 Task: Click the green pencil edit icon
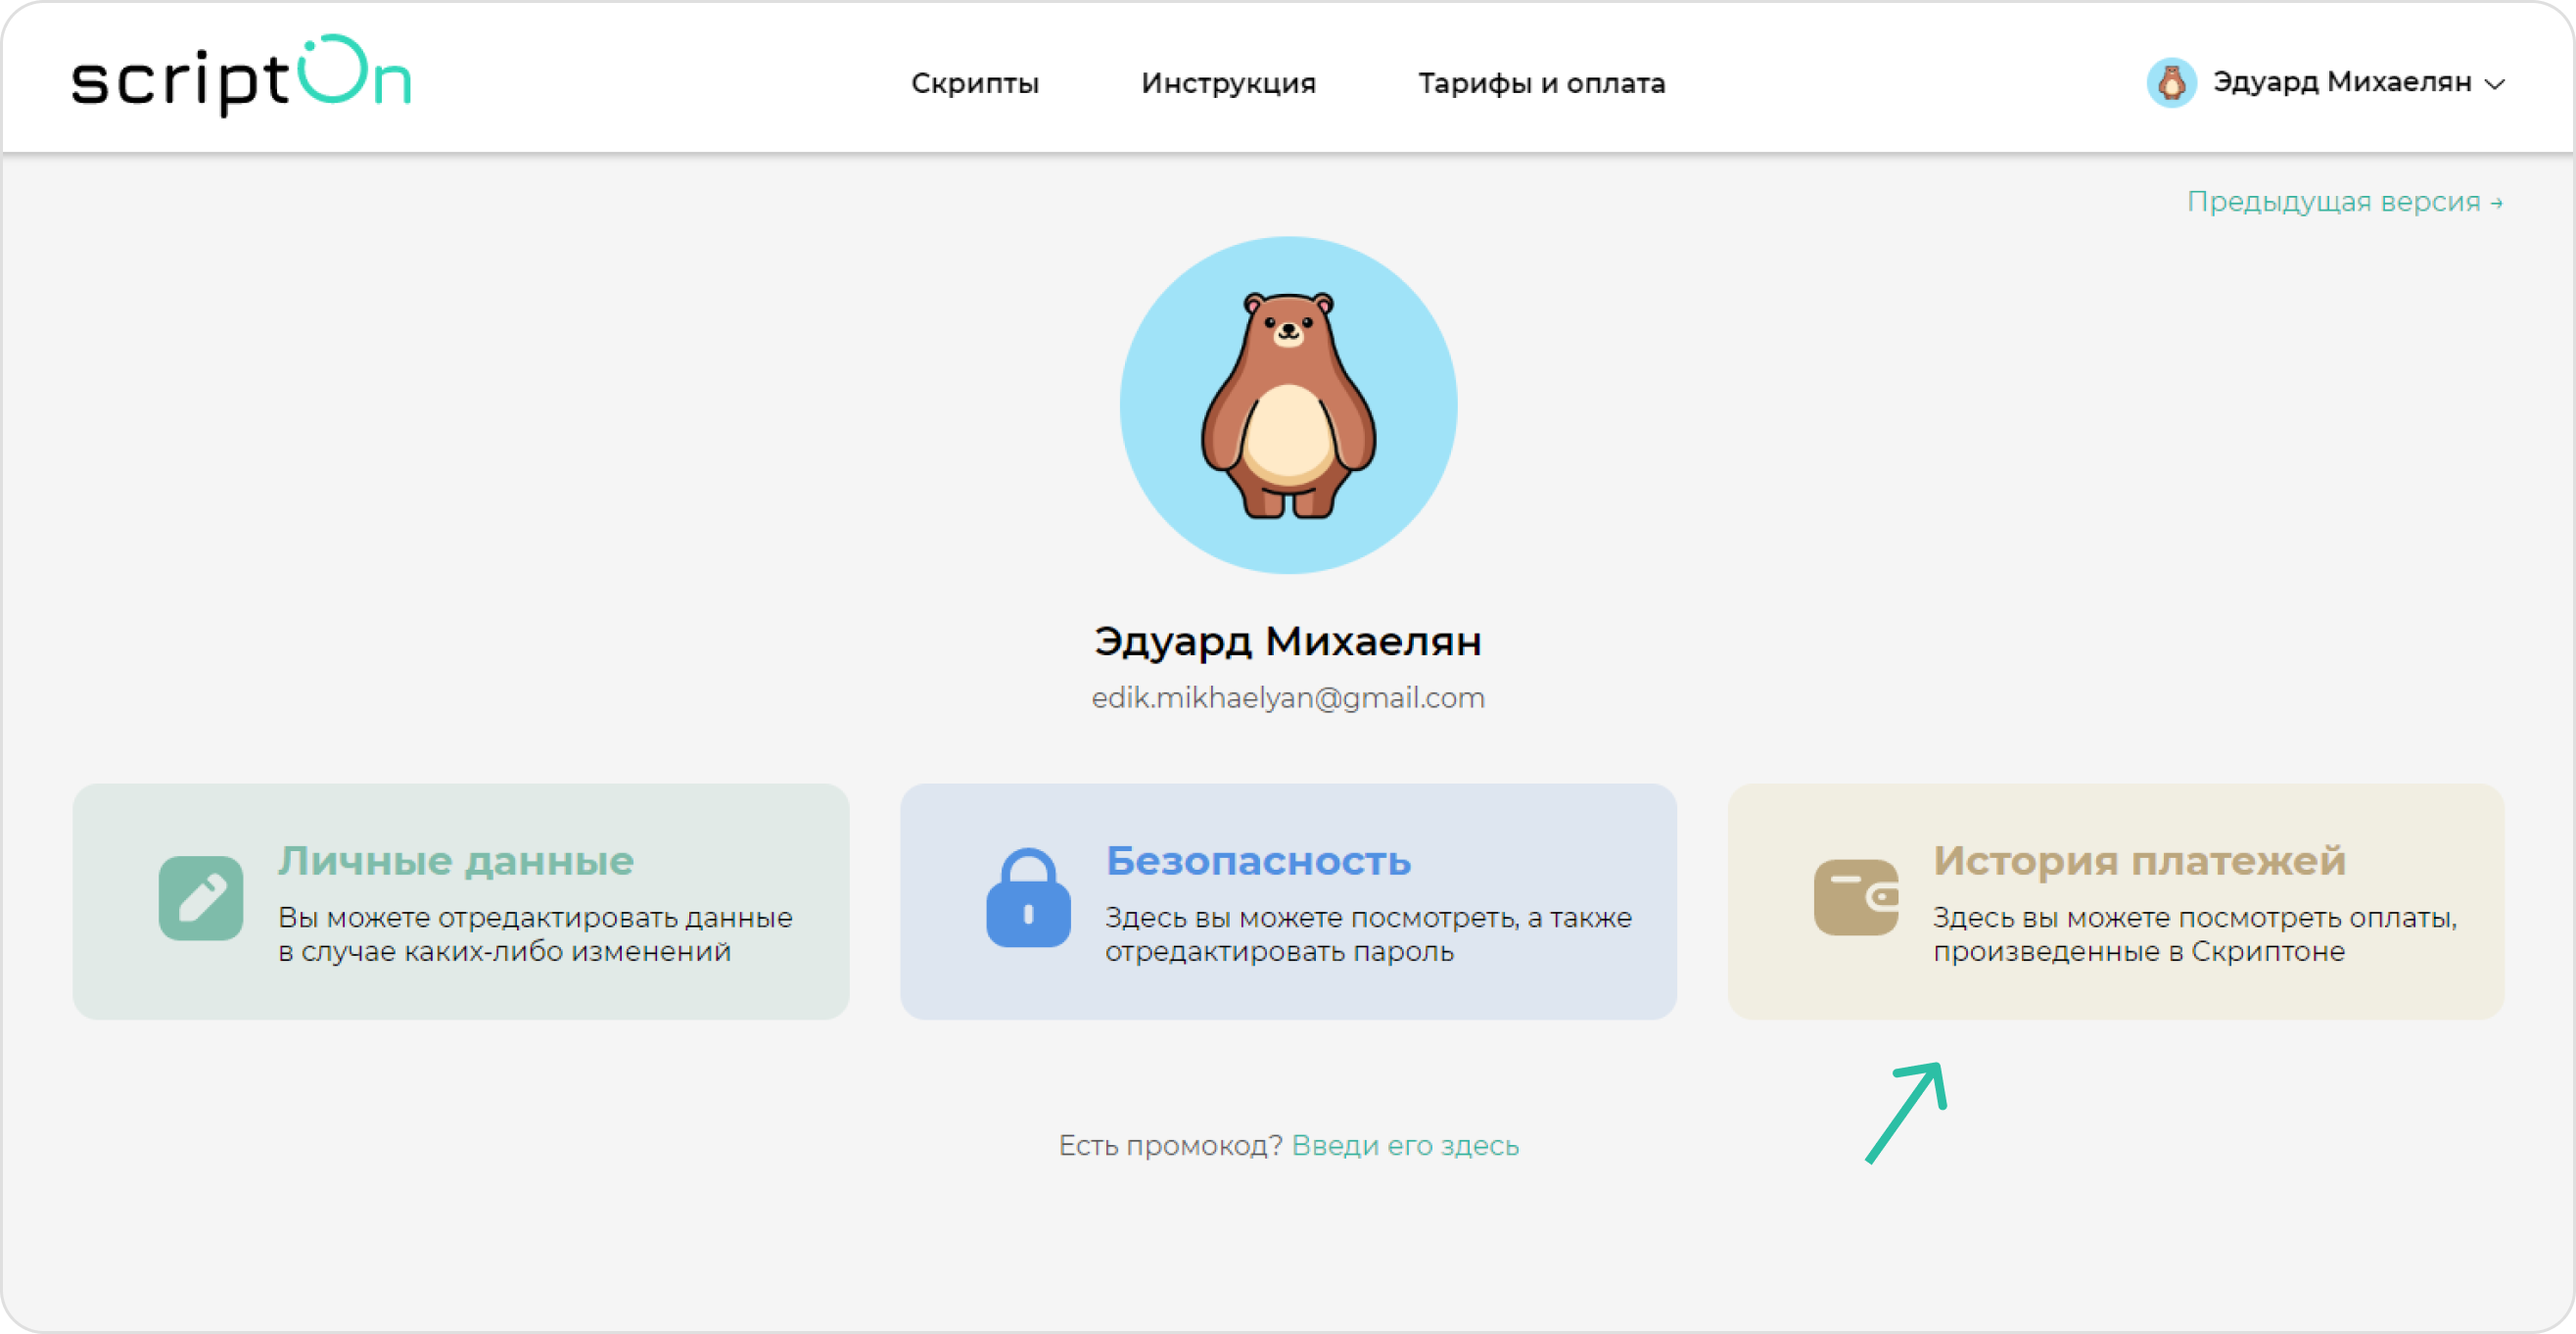coord(201,897)
